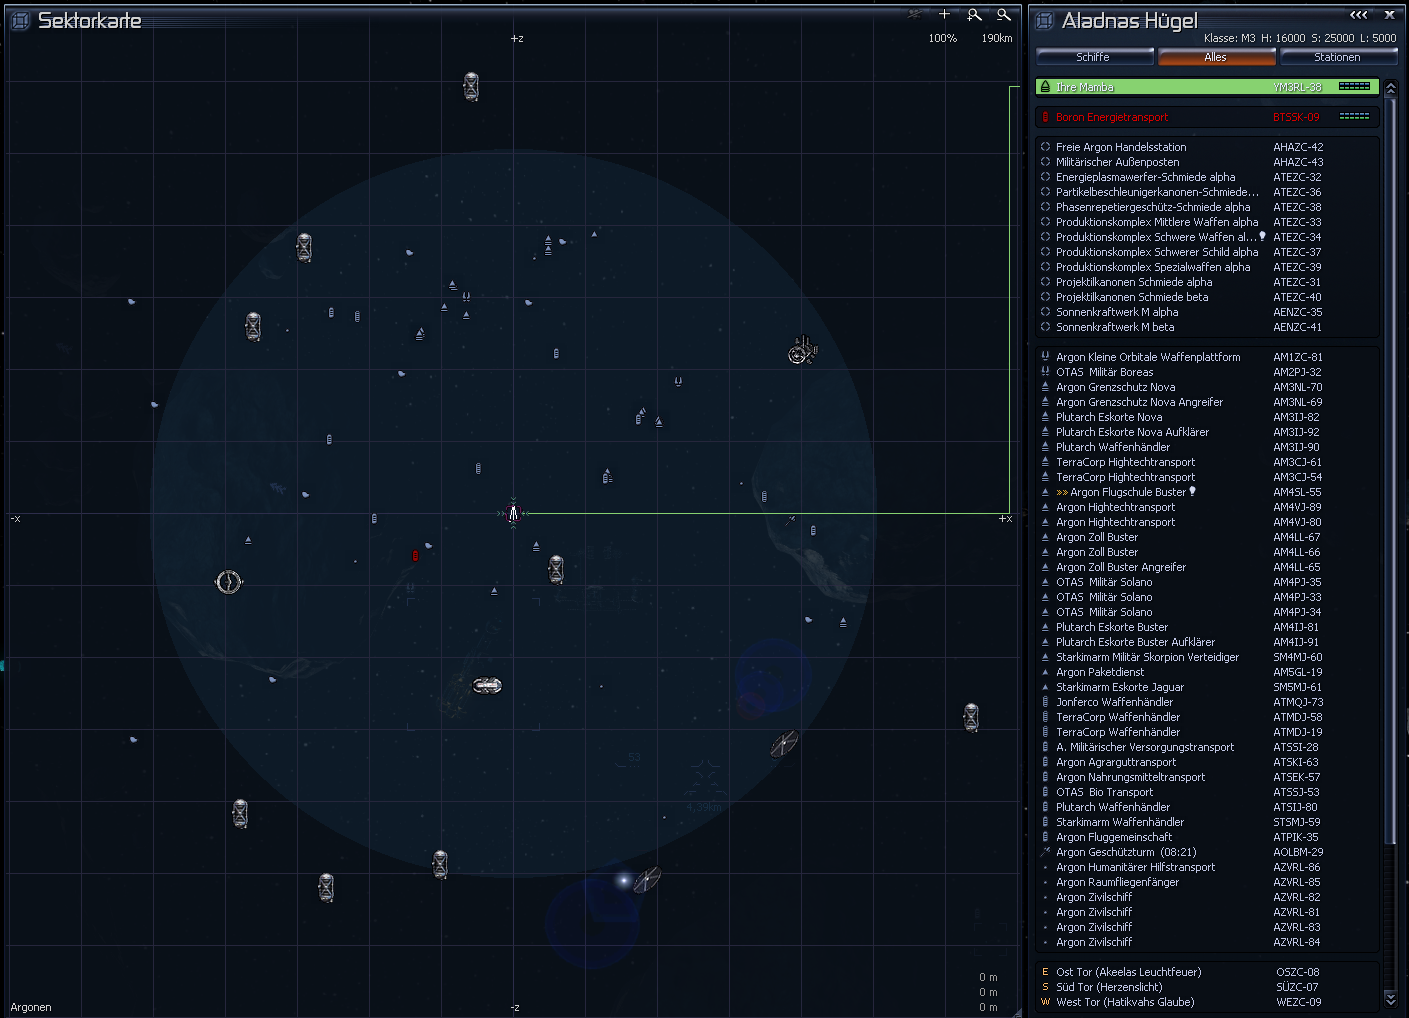Click the Sektorkarte cube icon
This screenshot has height=1018, width=1409.
[20, 20]
